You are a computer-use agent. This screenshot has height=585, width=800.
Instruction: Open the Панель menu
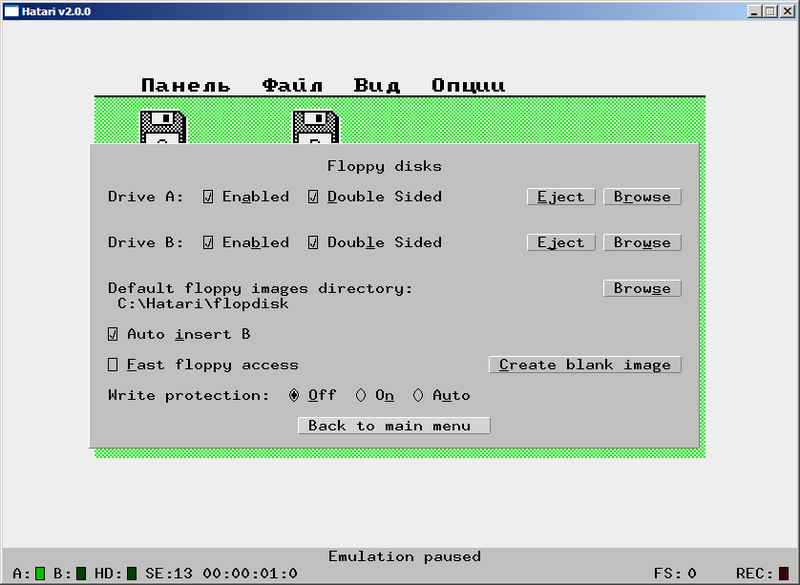pyautogui.click(x=185, y=85)
